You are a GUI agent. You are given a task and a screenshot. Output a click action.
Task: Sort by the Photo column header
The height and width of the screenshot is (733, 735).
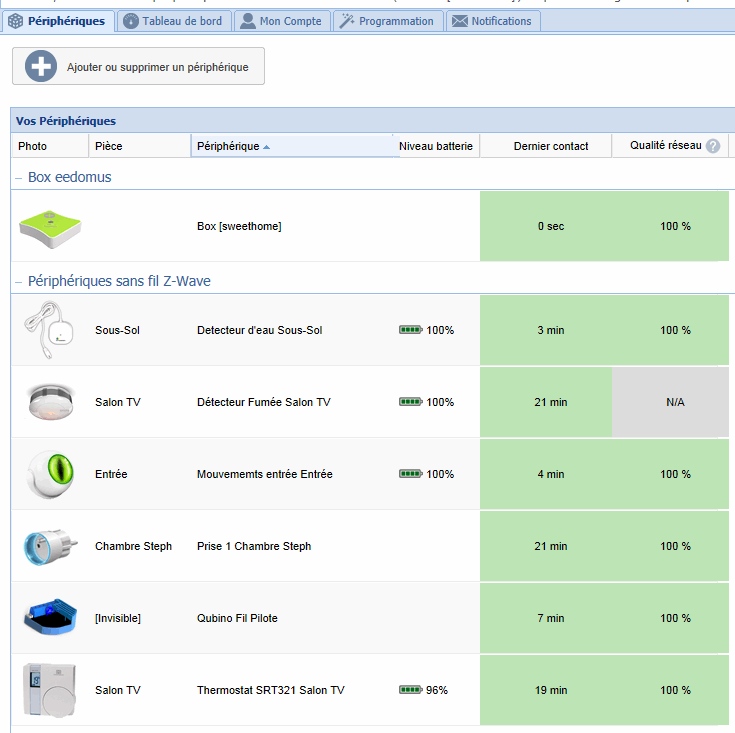pos(50,146)
